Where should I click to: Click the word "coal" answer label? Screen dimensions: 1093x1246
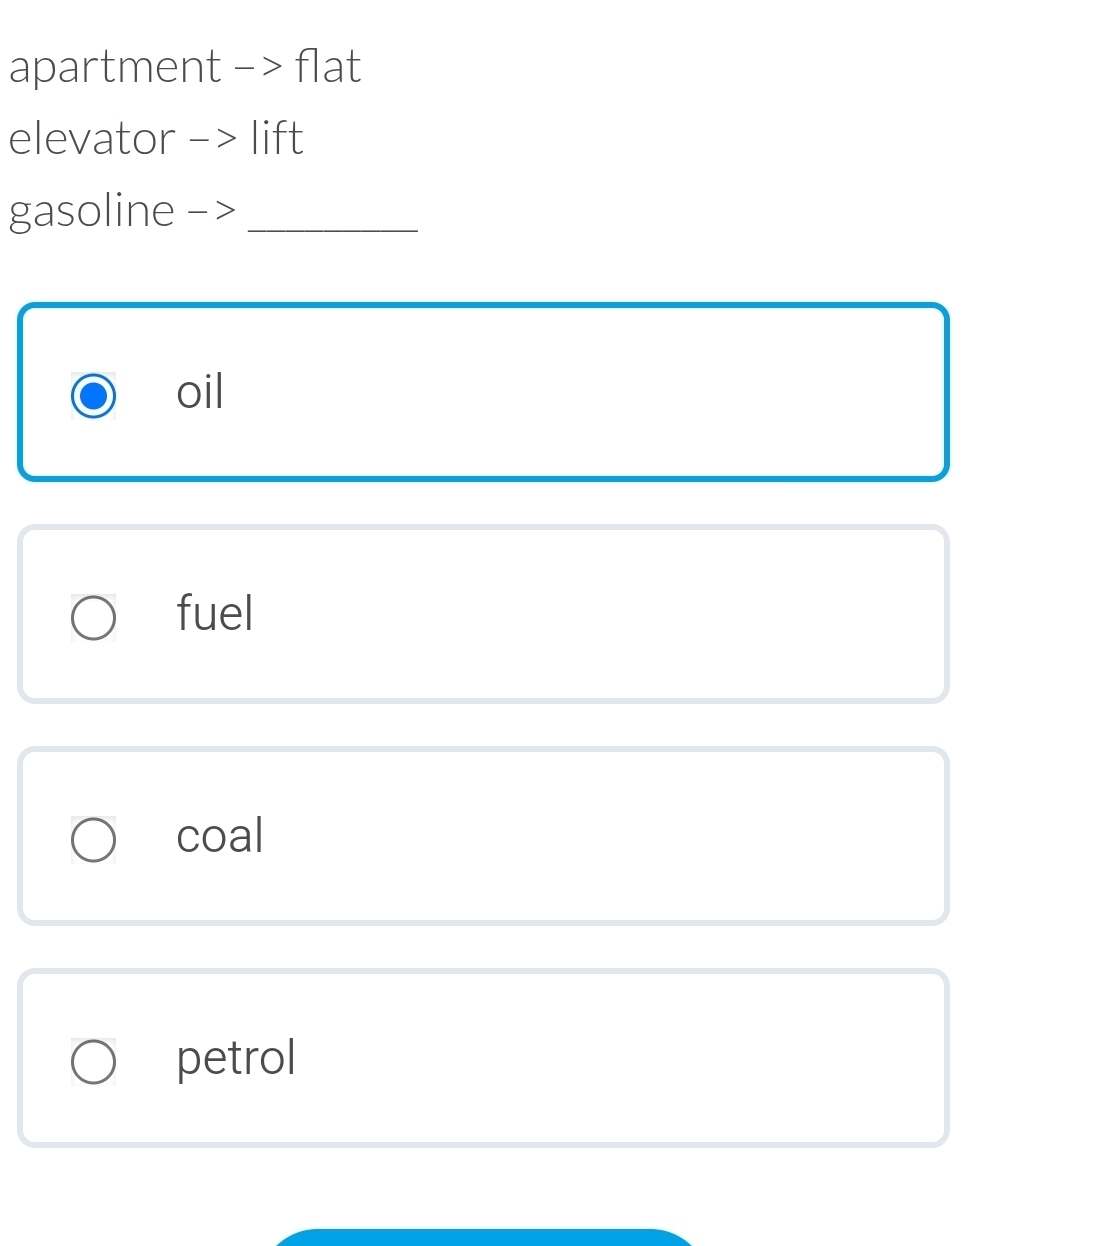(219, 835)
